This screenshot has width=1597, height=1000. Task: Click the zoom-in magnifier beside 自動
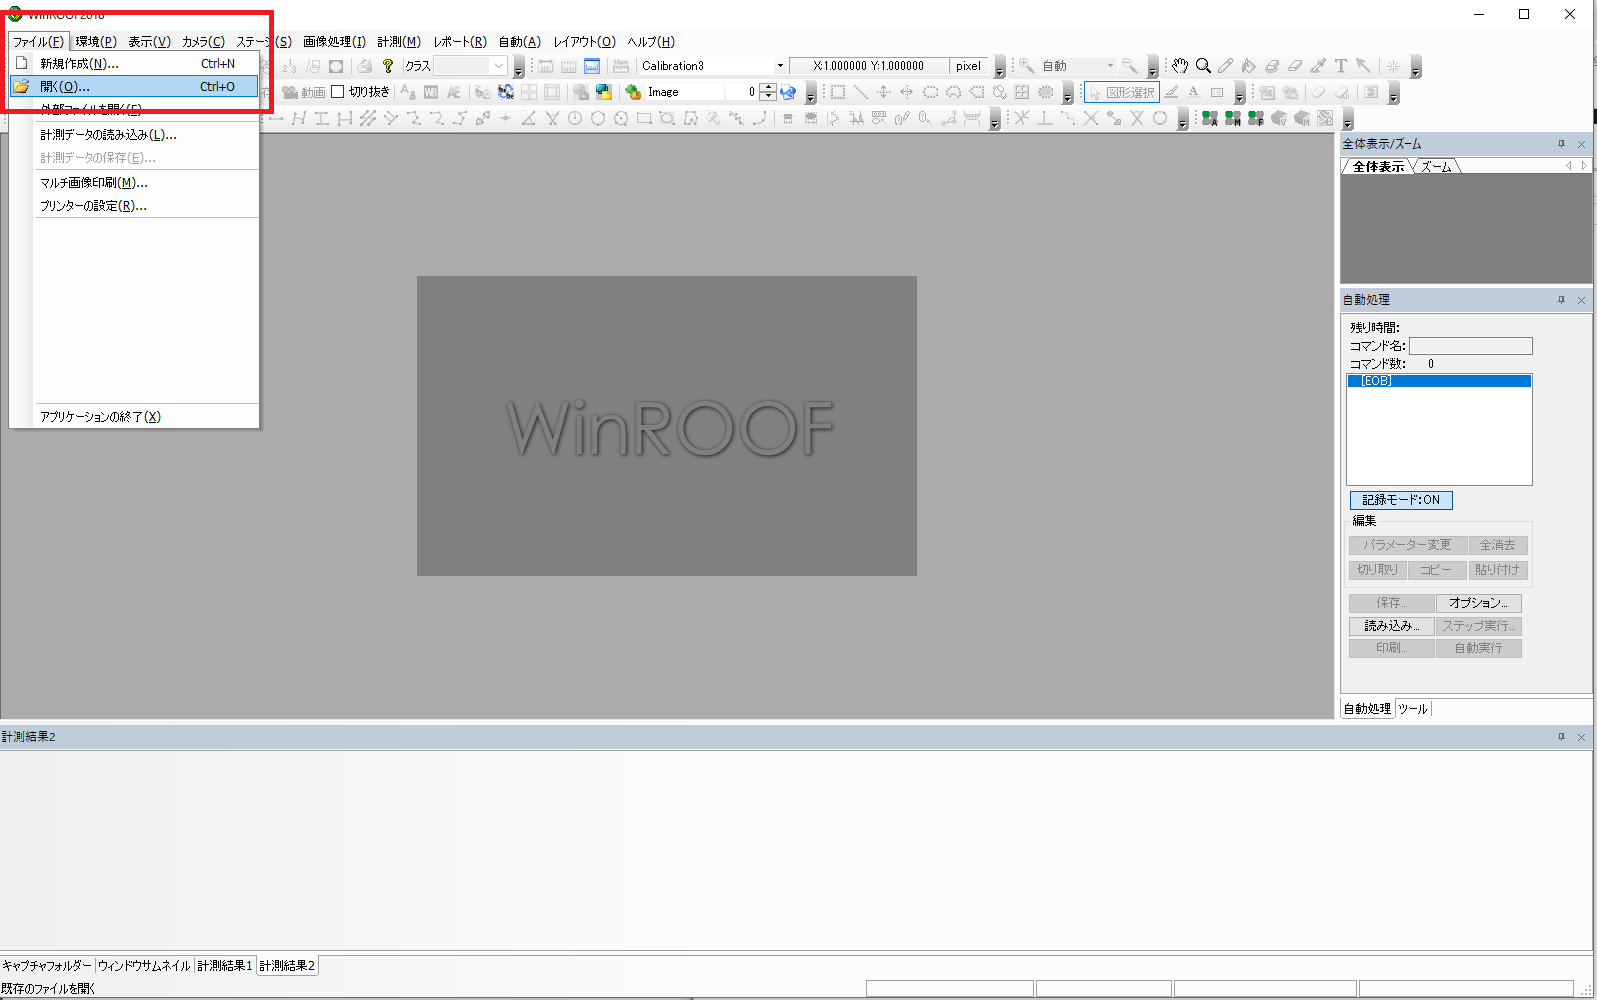tap(1026, 66)
